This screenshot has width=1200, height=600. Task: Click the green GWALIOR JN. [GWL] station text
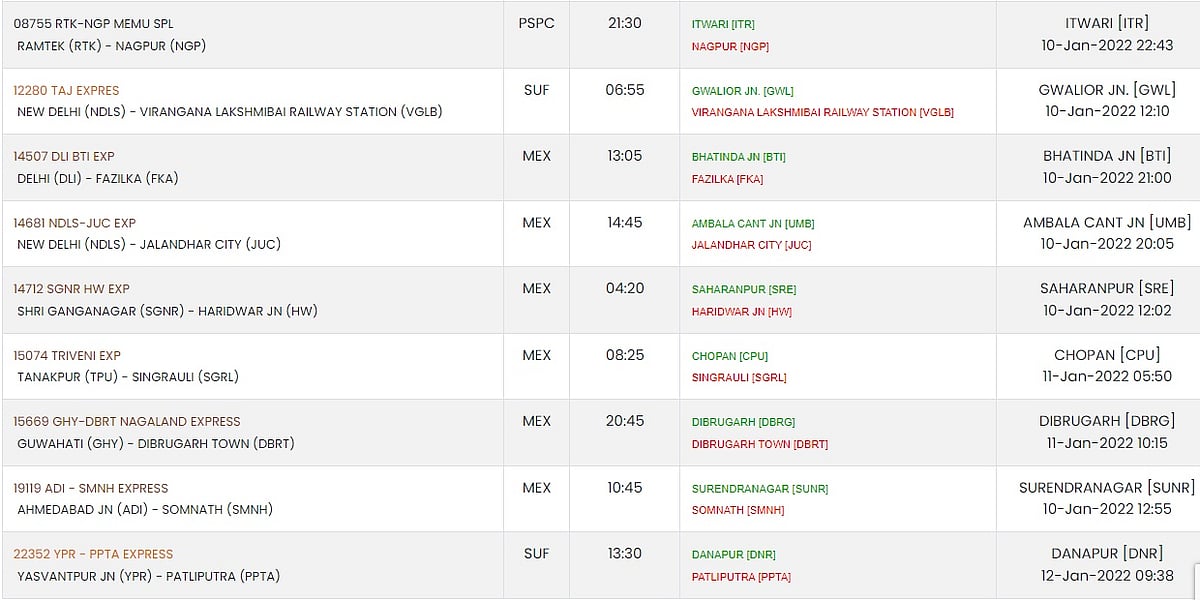(x=742, y=91)
